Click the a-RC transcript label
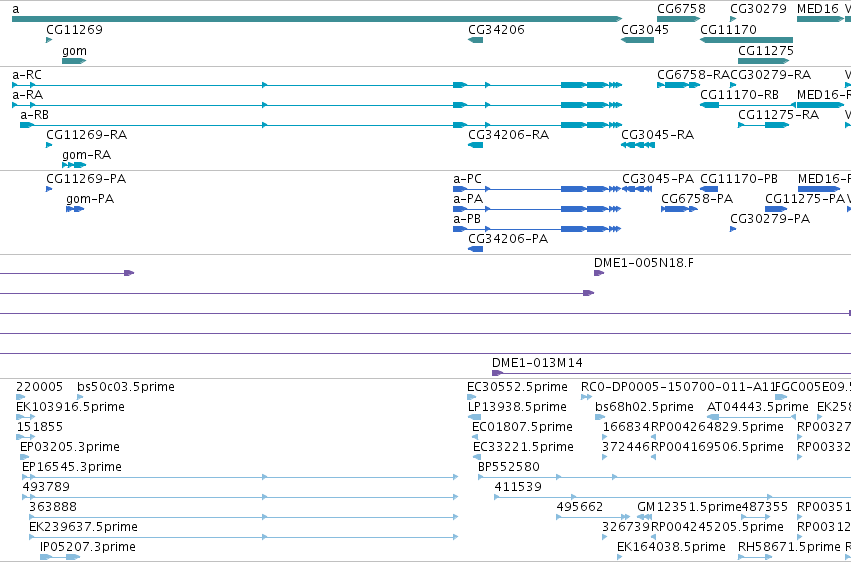Viewport: 851px width, 562px height. tap(27, 75)
